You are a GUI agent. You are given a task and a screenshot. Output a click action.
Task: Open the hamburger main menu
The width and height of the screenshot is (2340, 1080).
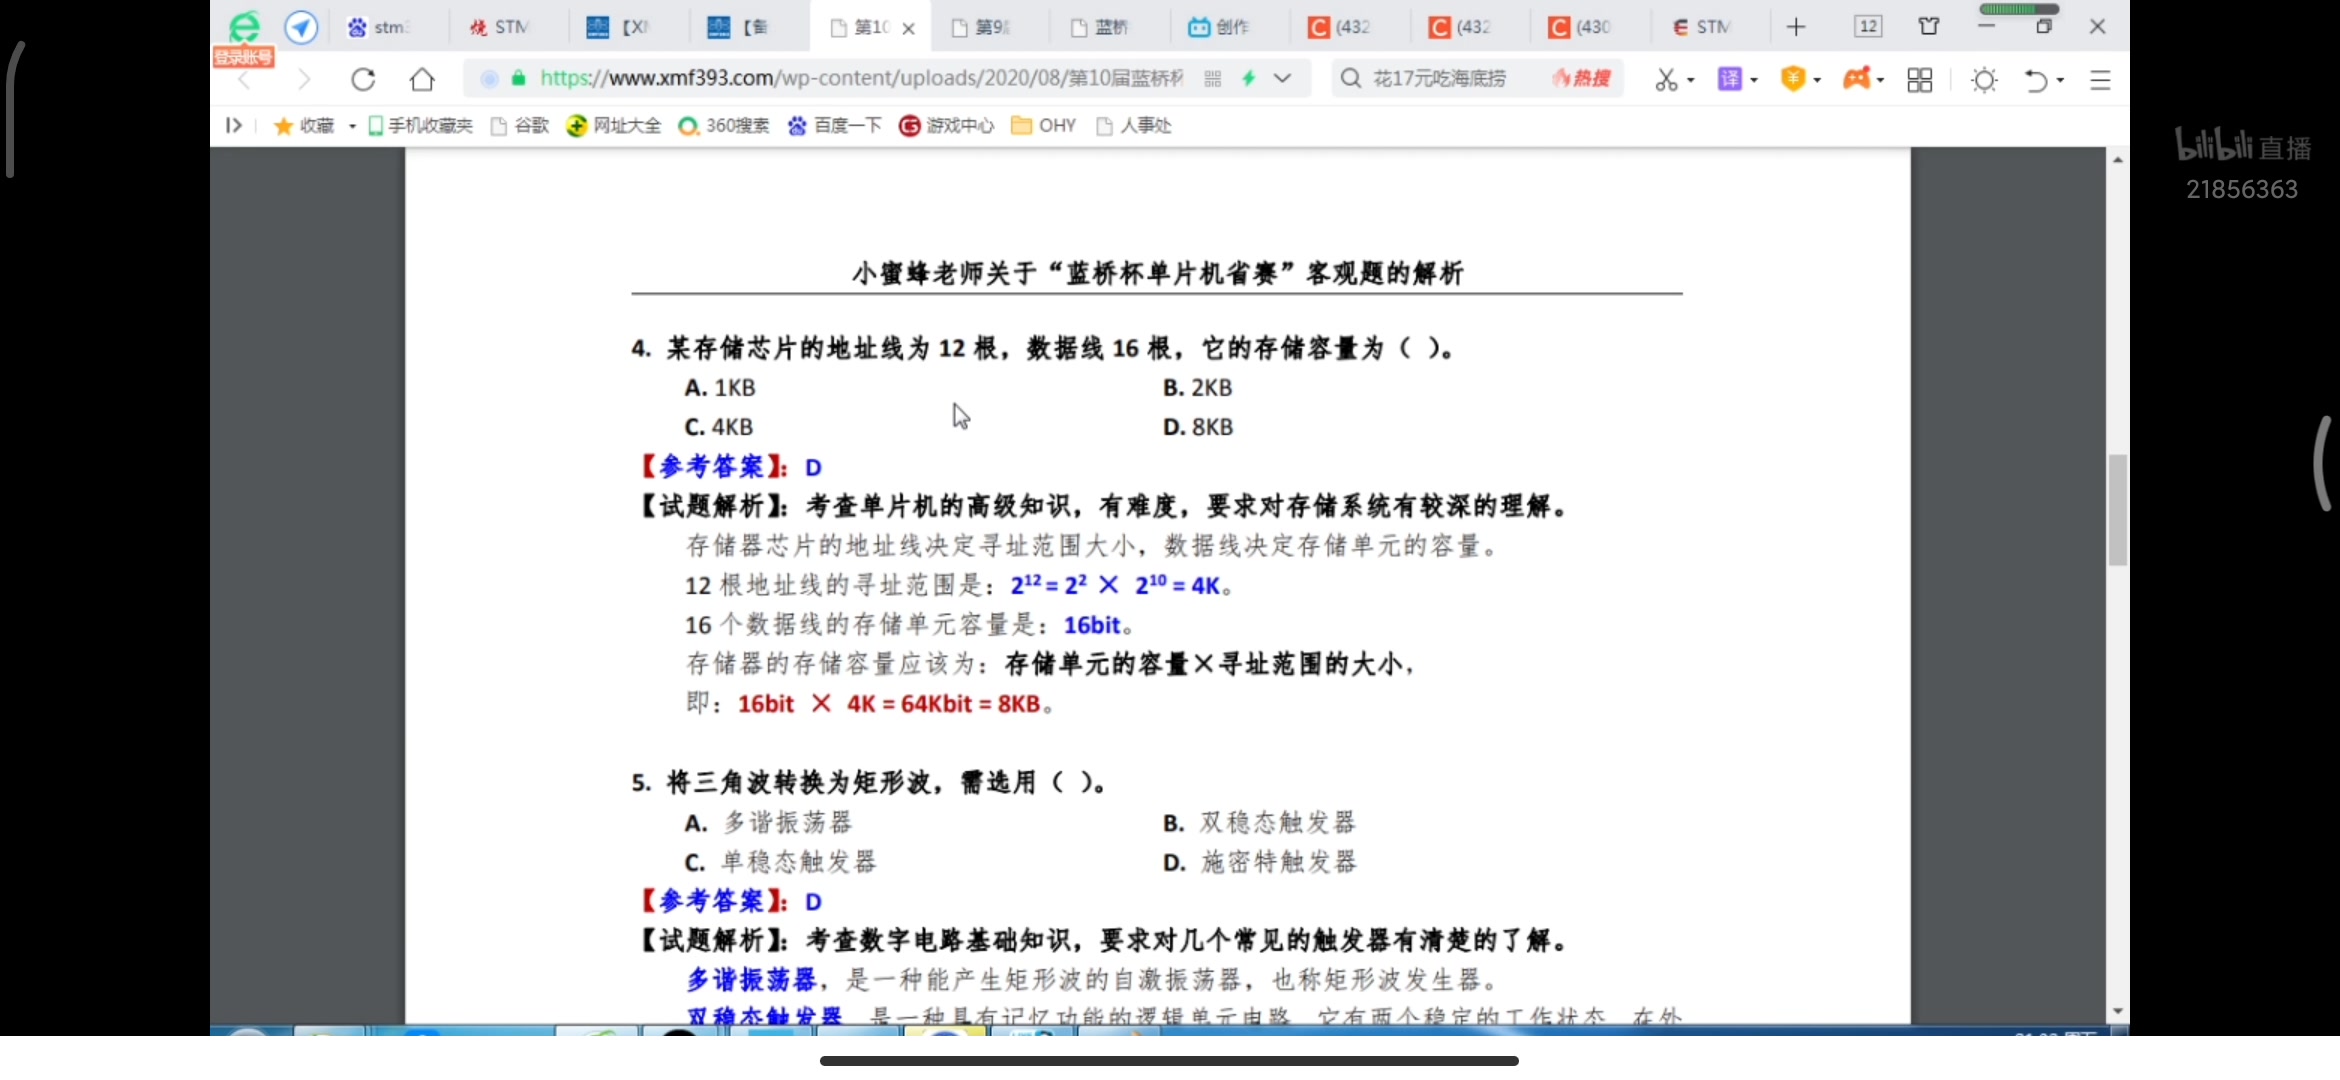click(2101, 79)
